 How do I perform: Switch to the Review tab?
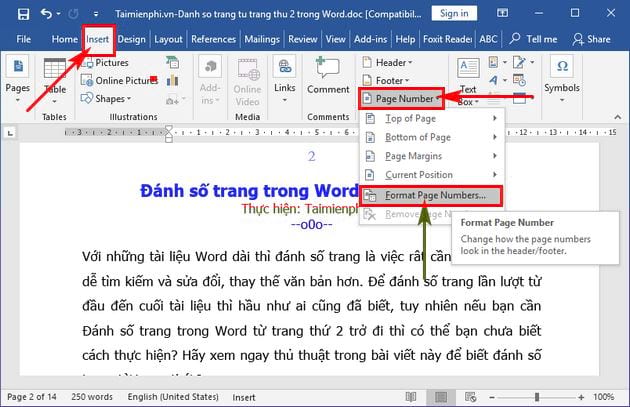tap(303, 39)
